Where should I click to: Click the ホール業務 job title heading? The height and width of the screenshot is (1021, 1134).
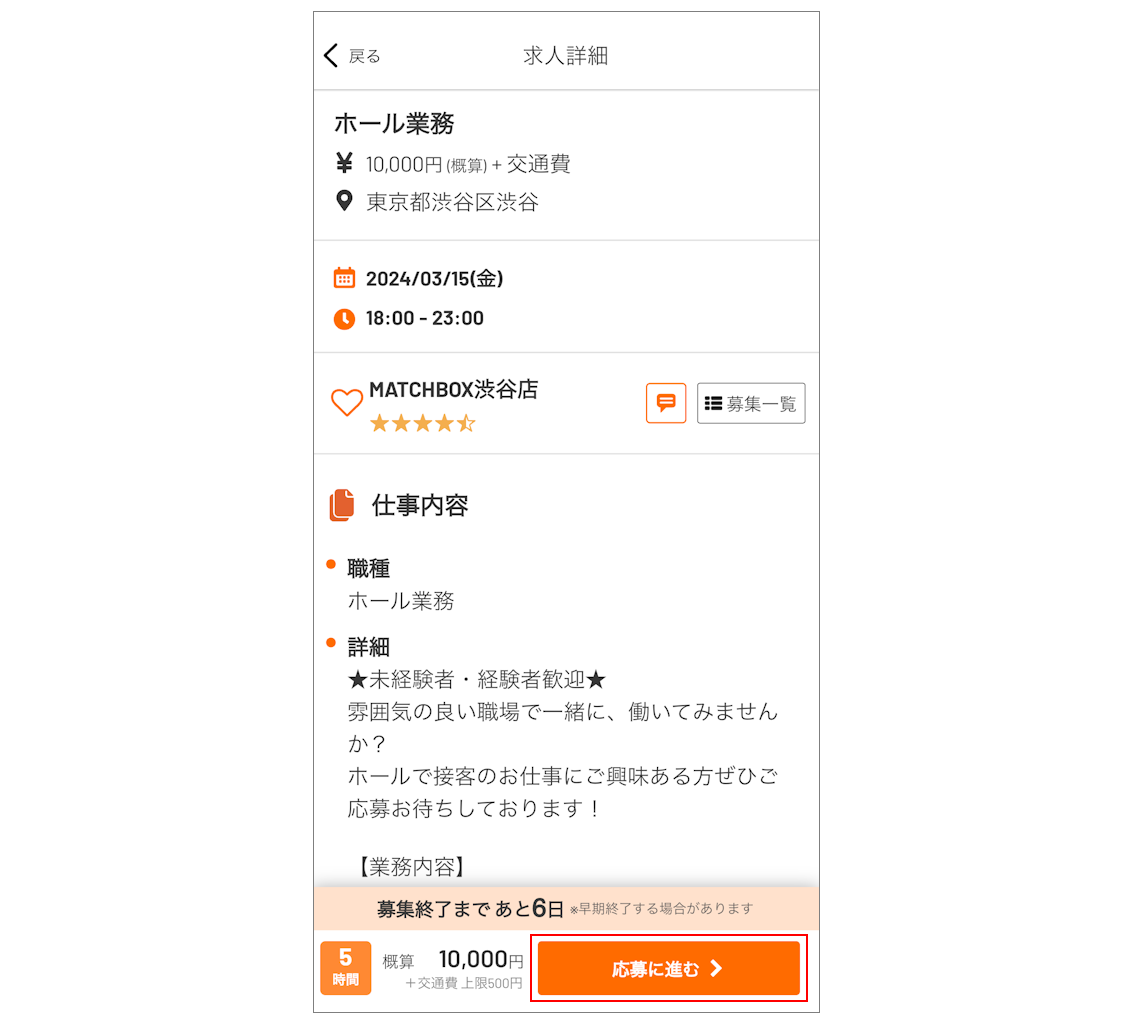click(394, 123)
